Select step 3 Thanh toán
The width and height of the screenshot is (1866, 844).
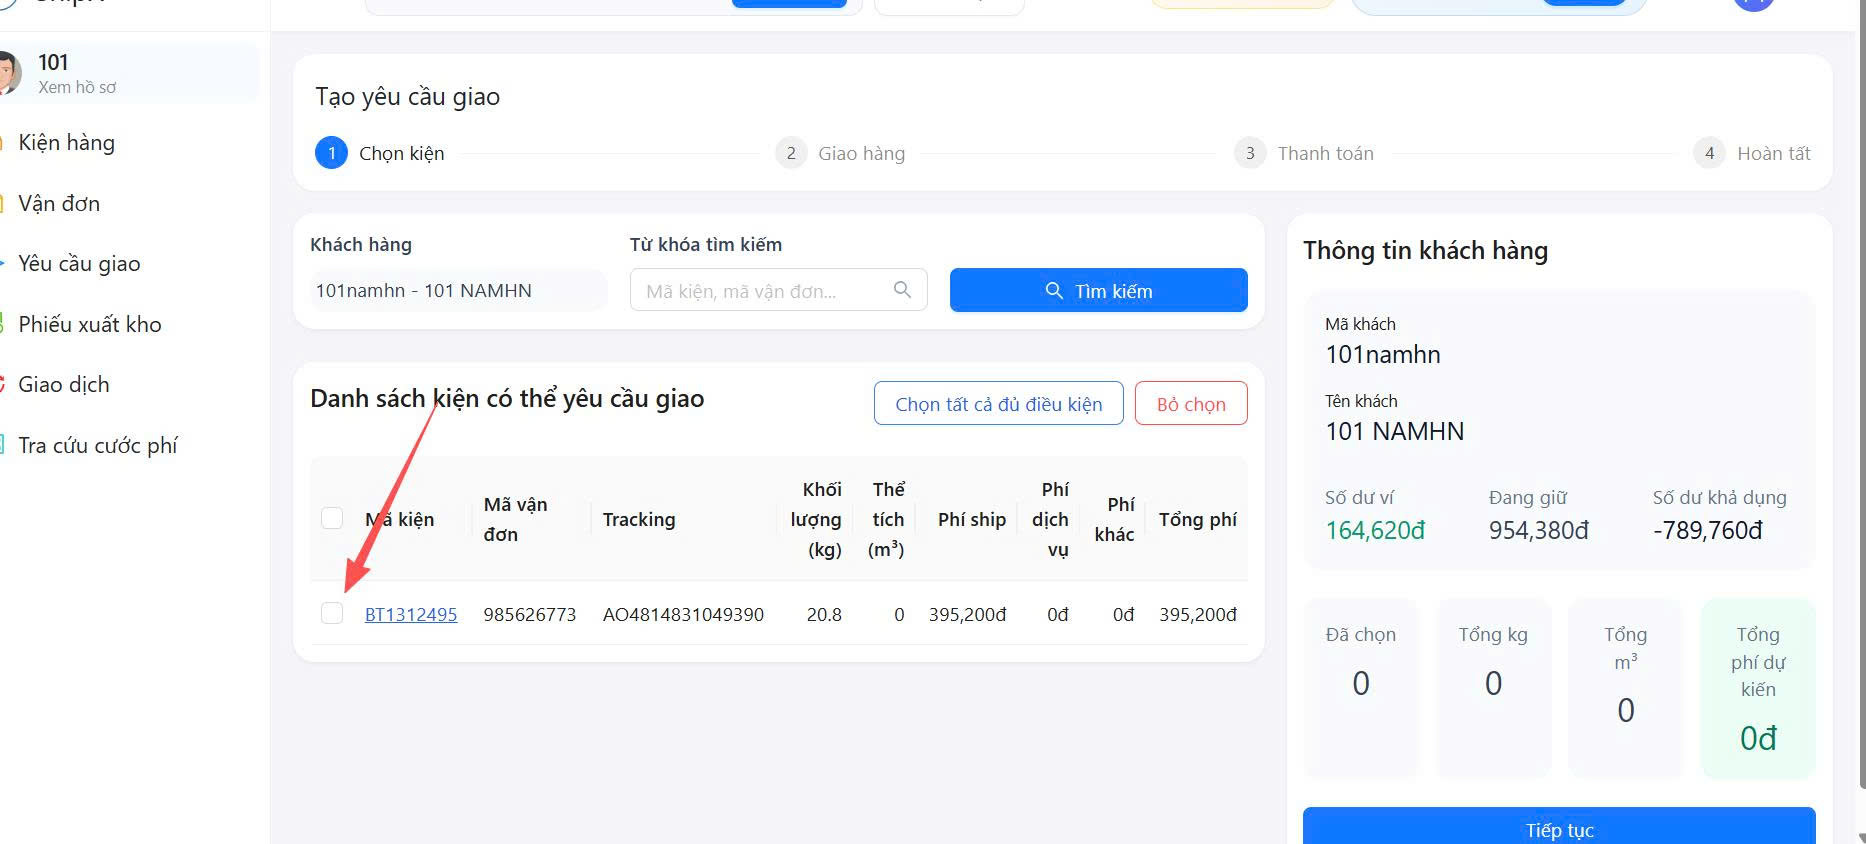point(1304,153)
